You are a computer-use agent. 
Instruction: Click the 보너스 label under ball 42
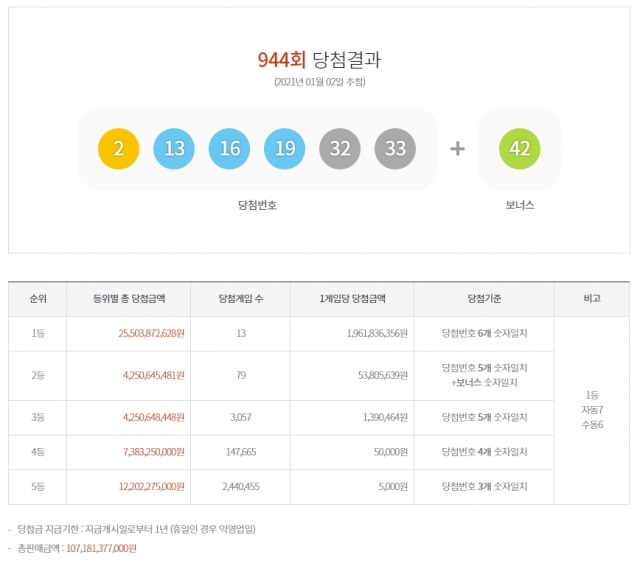[520, 205]
